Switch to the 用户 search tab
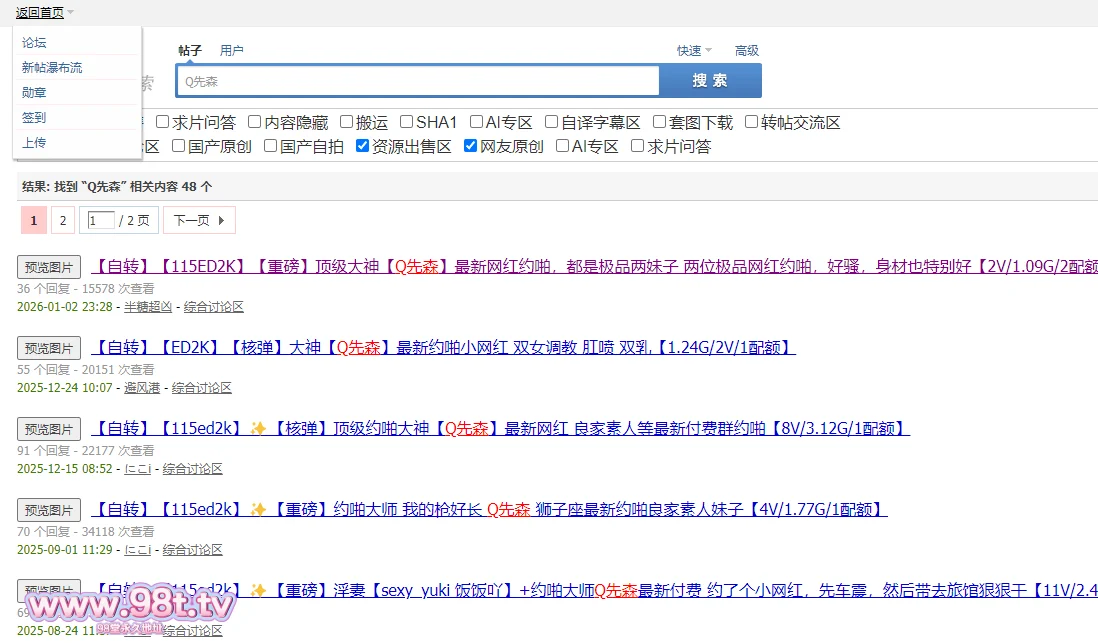 [x=231, y=50]
